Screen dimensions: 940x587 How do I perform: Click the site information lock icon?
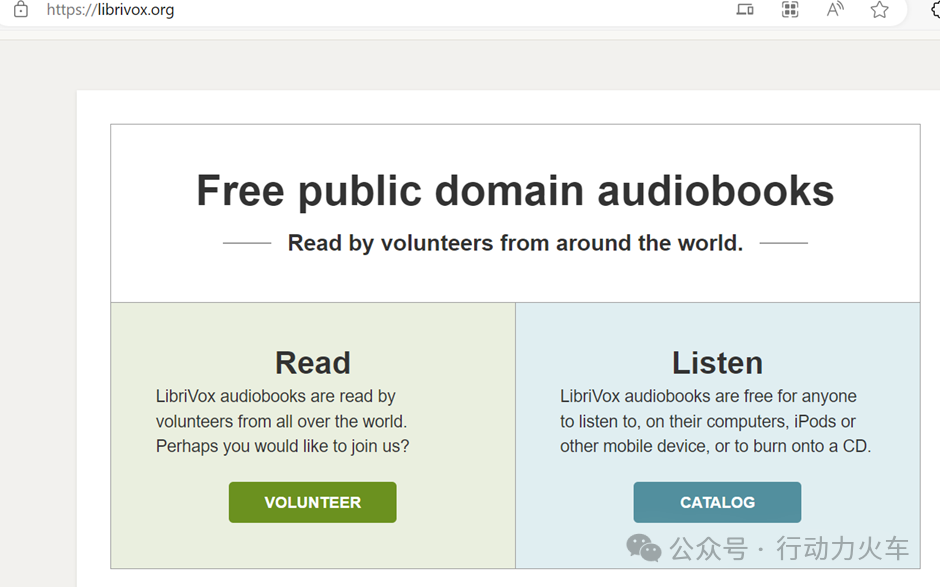click(x=20, y=10)
